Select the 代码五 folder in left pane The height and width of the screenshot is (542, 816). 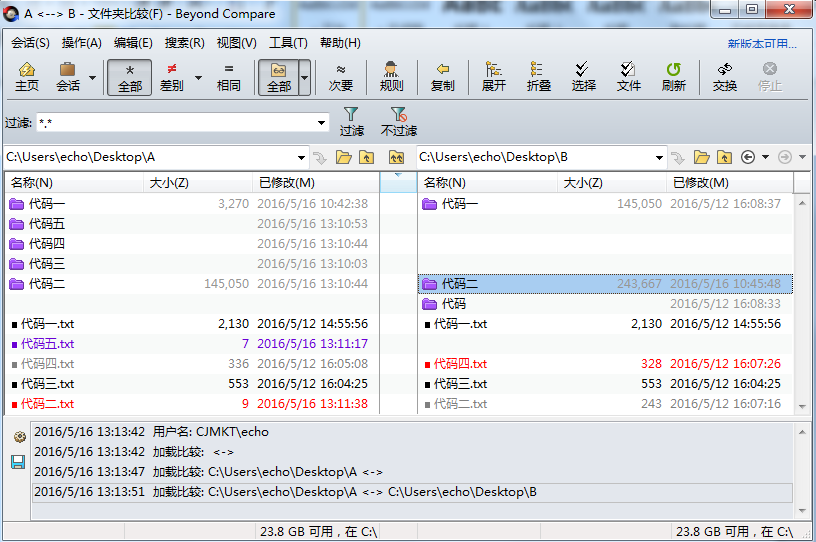pyautogui.click(x=192, y=224)
